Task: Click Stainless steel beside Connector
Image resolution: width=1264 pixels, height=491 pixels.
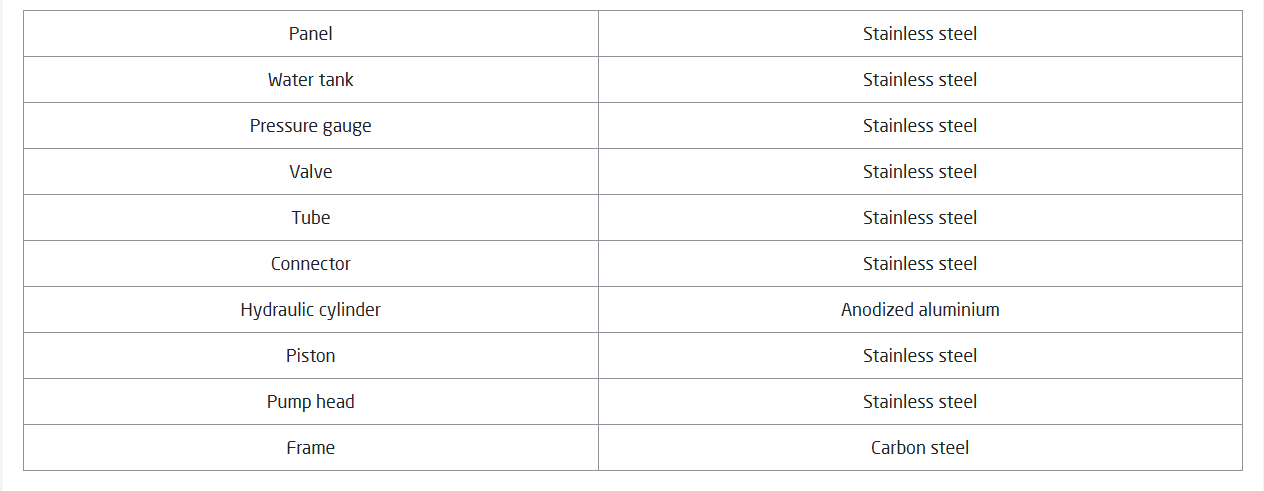Action: 920,264
